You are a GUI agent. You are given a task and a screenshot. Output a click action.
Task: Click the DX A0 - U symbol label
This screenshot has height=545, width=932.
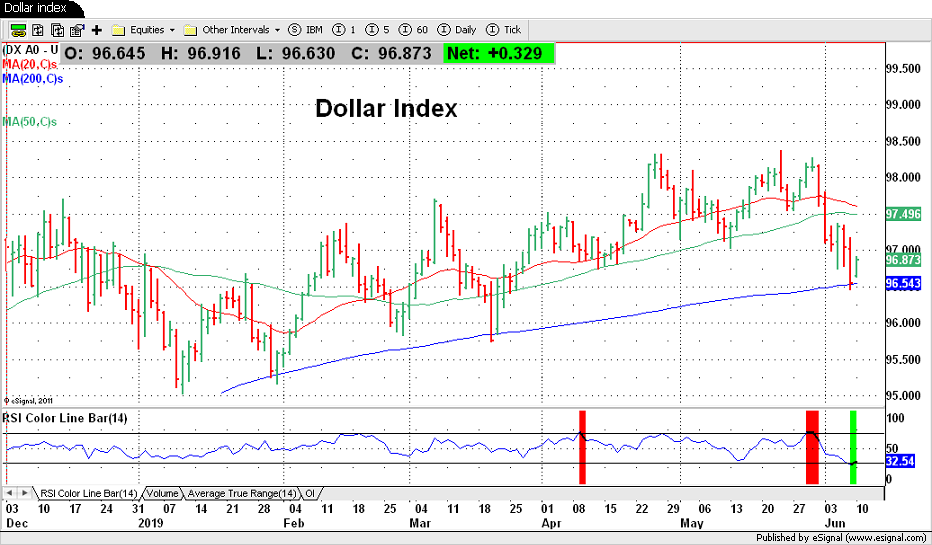click(31, 50)
